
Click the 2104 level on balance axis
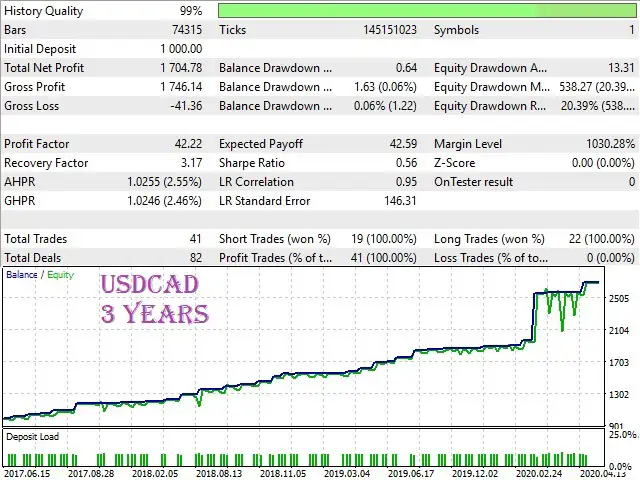coord(621,331)
